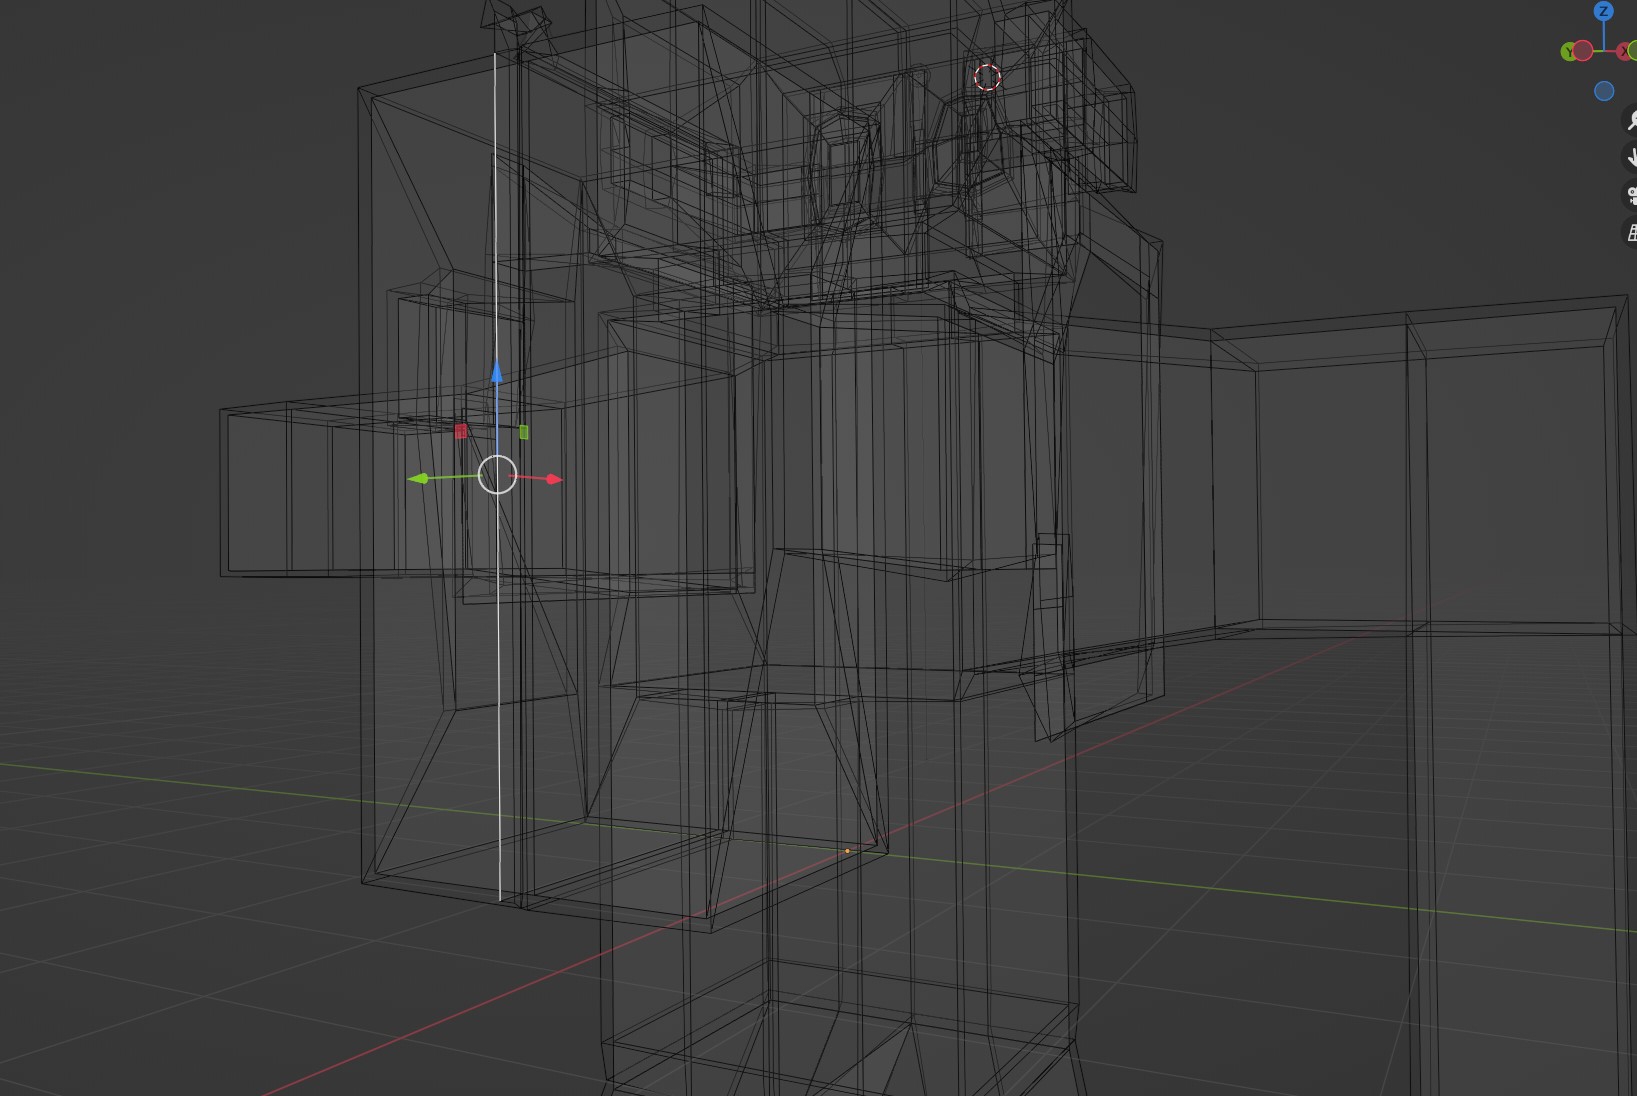Click the green Y axis on navigation gizmo

pos(1568,51)
